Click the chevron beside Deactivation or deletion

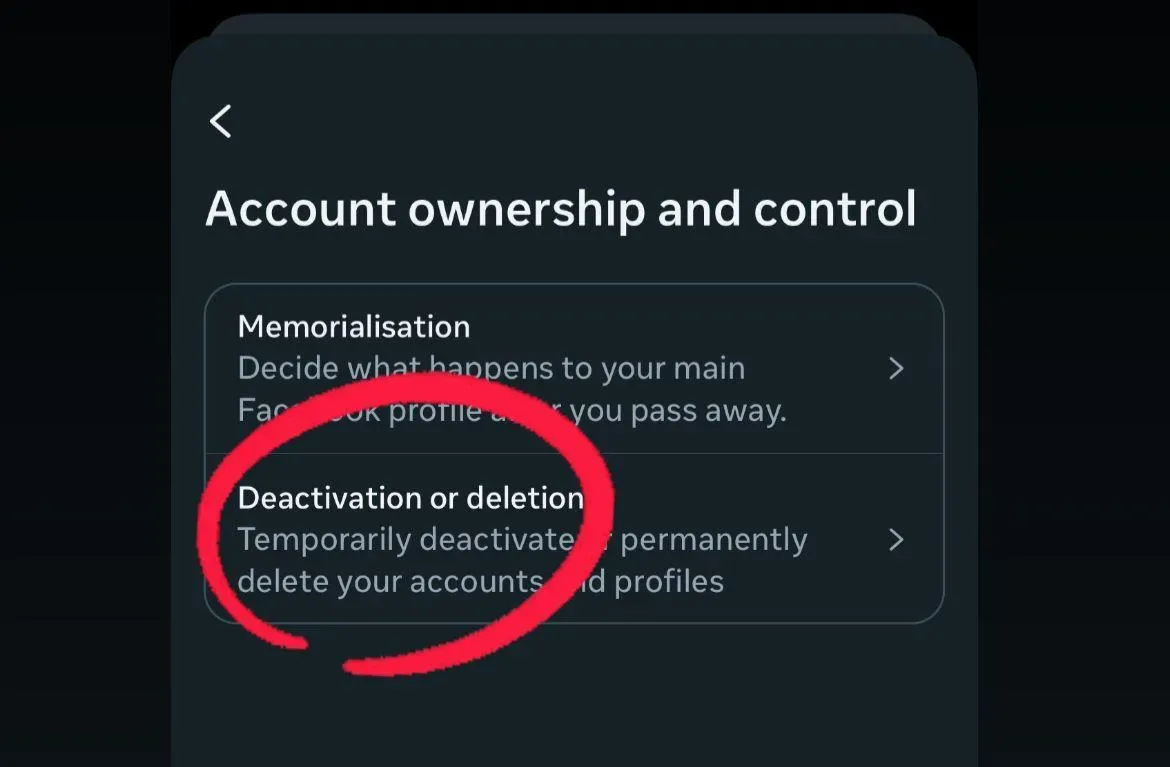[896, 540]
